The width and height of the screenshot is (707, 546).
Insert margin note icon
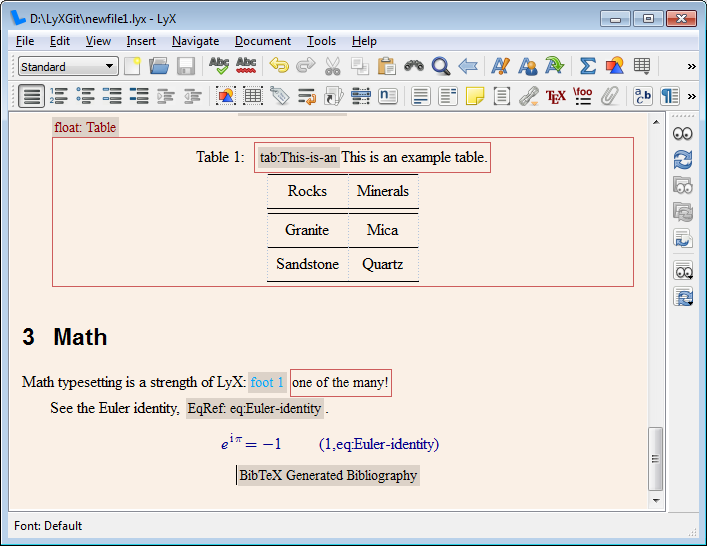point(448,96)
